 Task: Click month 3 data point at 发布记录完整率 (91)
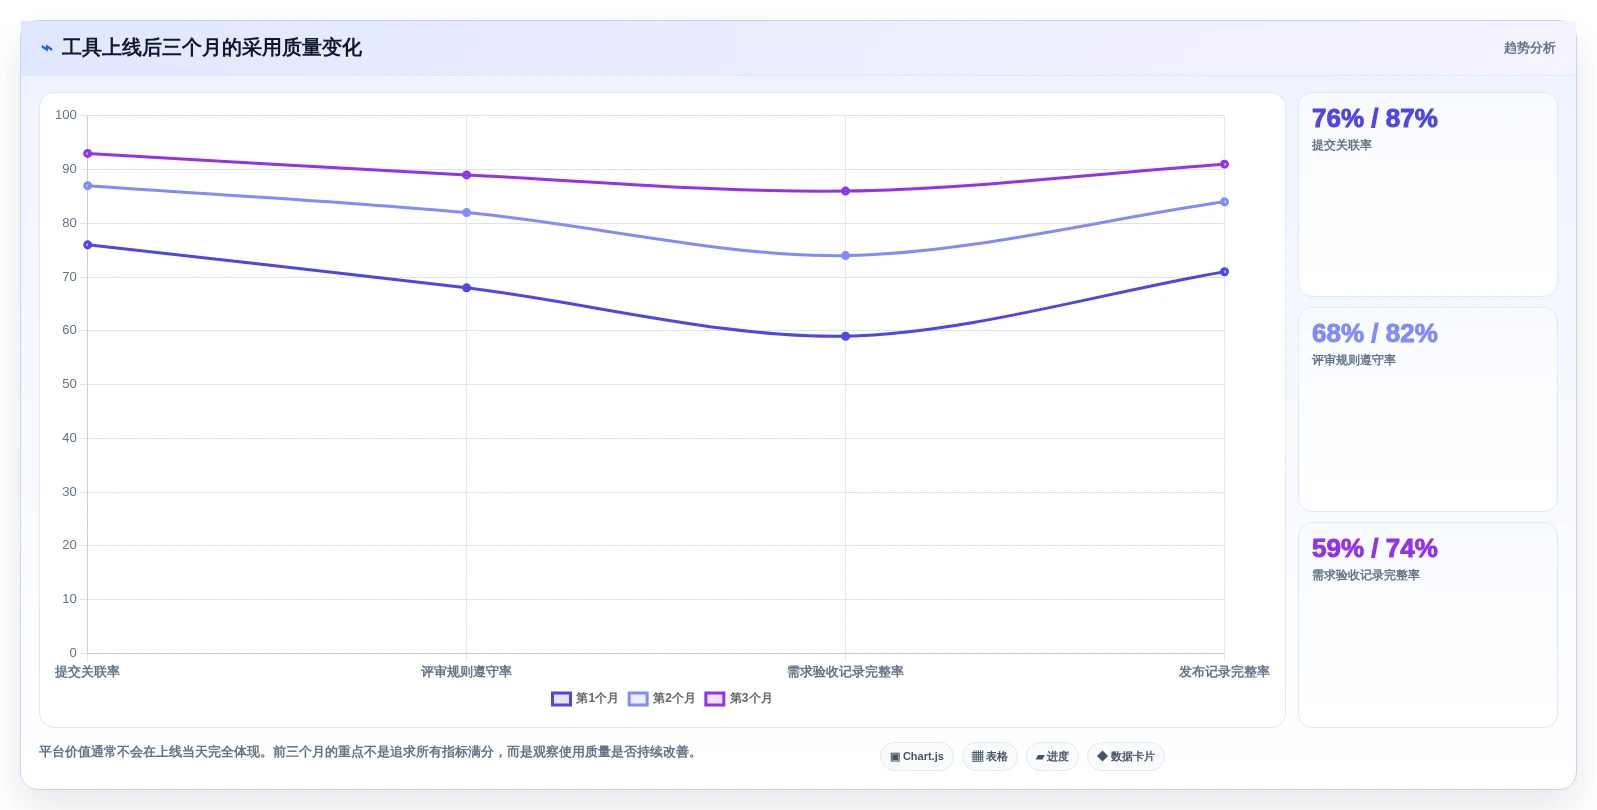(x=1224, y=164)
